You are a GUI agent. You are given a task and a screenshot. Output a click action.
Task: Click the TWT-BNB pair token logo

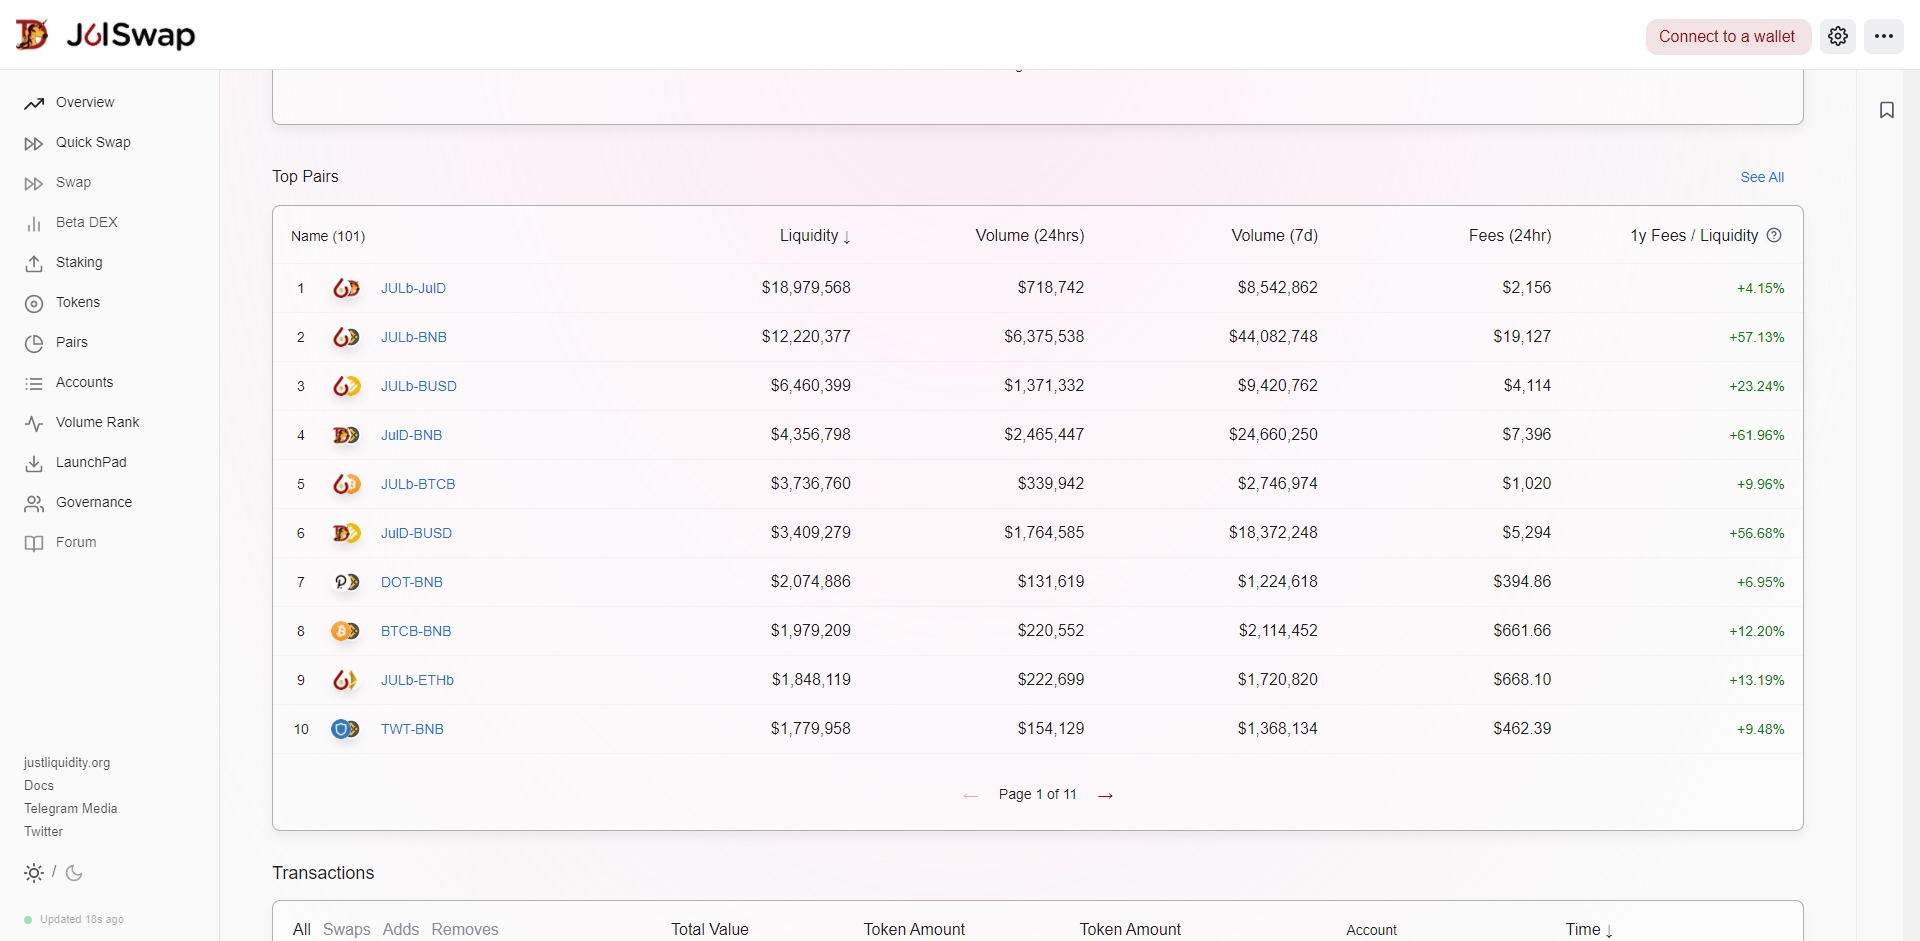pyautogui.click(x=346, y=729)
